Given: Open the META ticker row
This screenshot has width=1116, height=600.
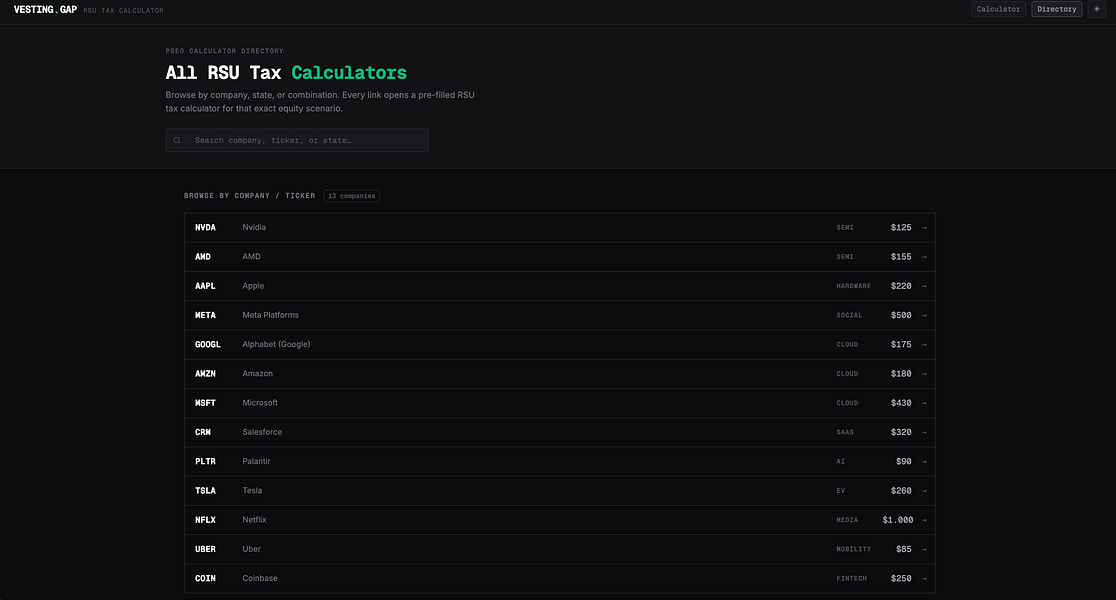Looking at the screenshot, I should [559, 315].
